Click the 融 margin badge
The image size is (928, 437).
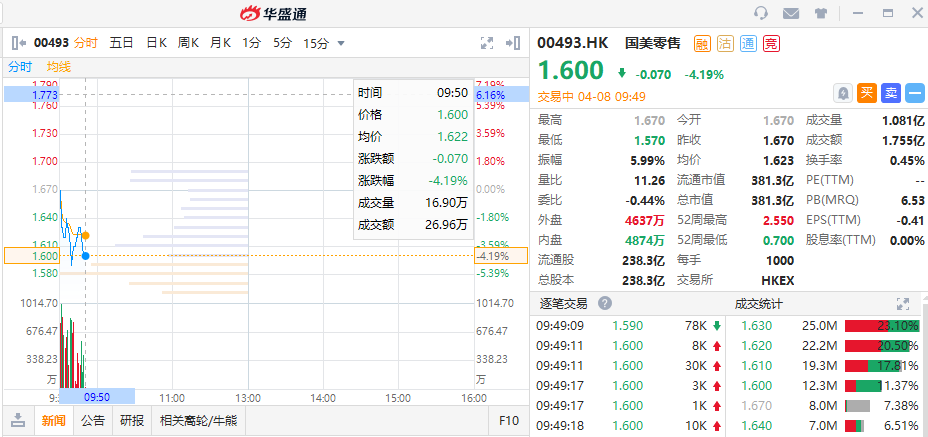[703, 43]
